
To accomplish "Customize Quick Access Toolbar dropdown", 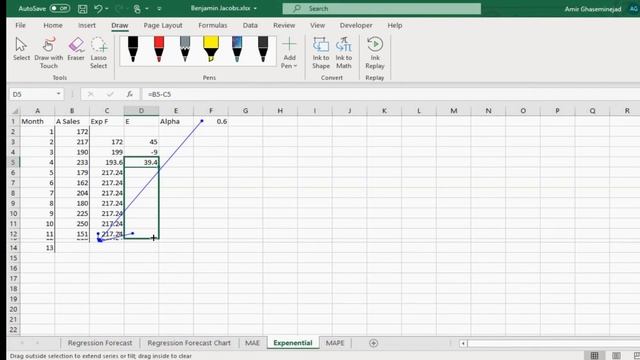I will (x=159, y=9).
